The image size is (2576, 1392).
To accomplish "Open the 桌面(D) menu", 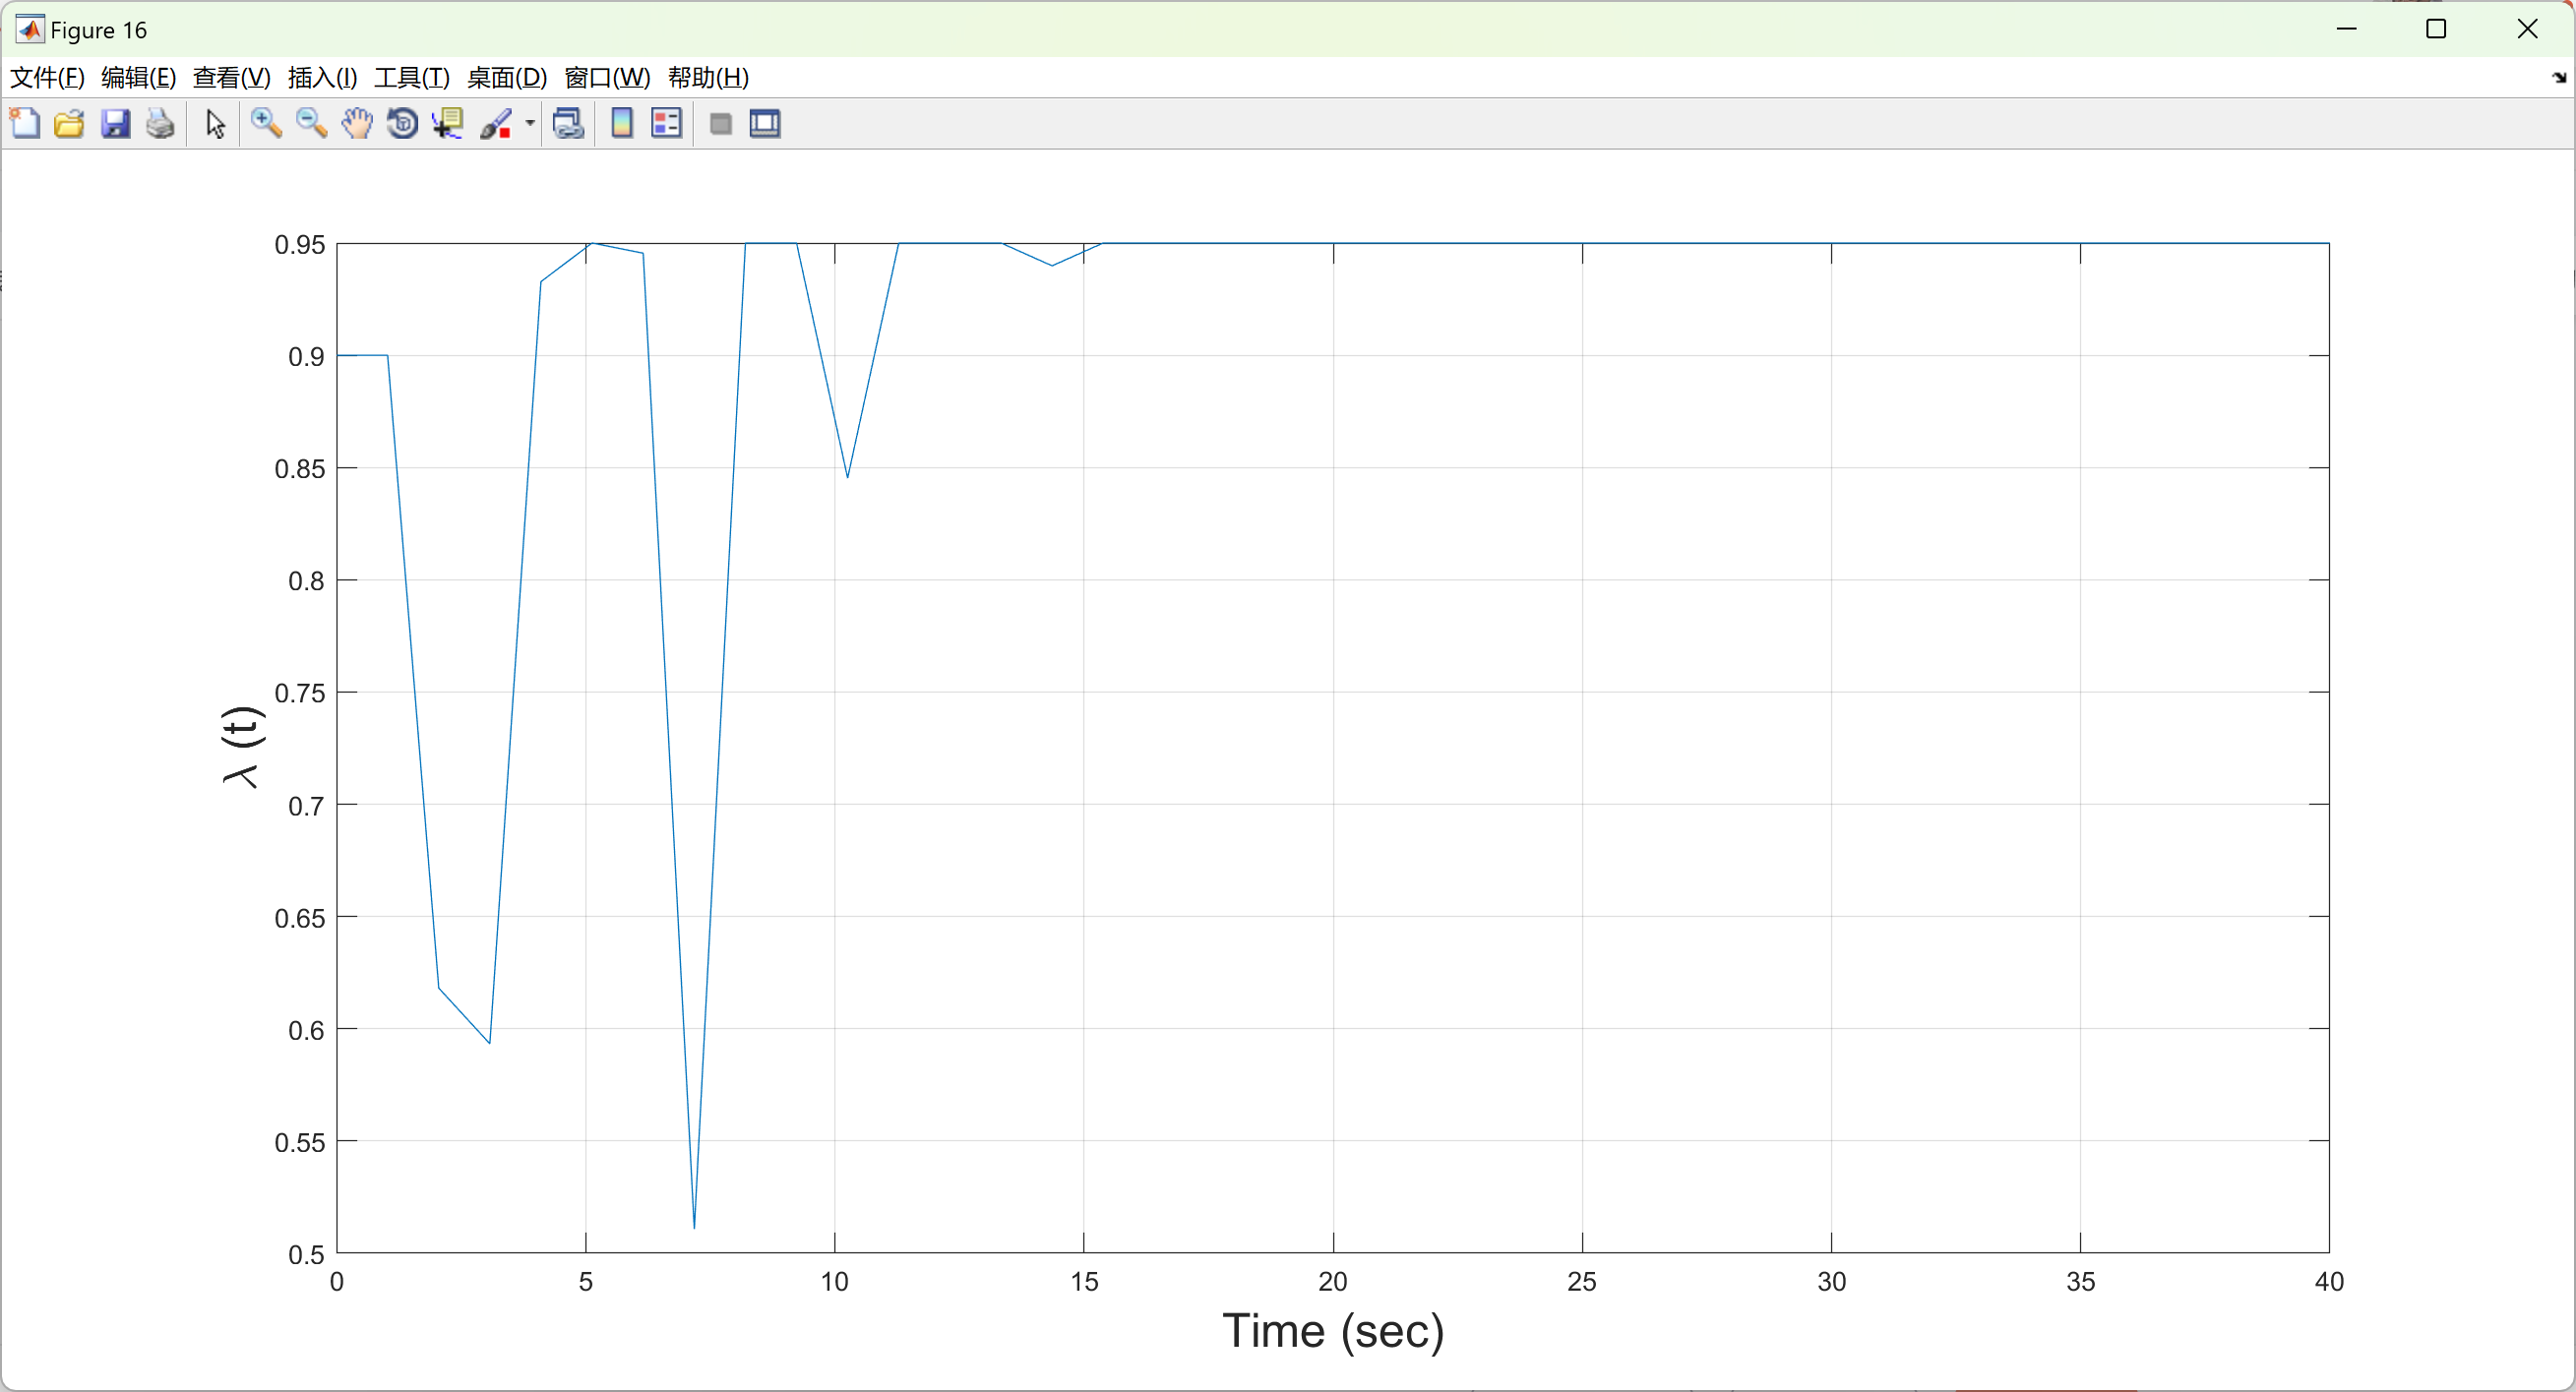I will [507, 77].
